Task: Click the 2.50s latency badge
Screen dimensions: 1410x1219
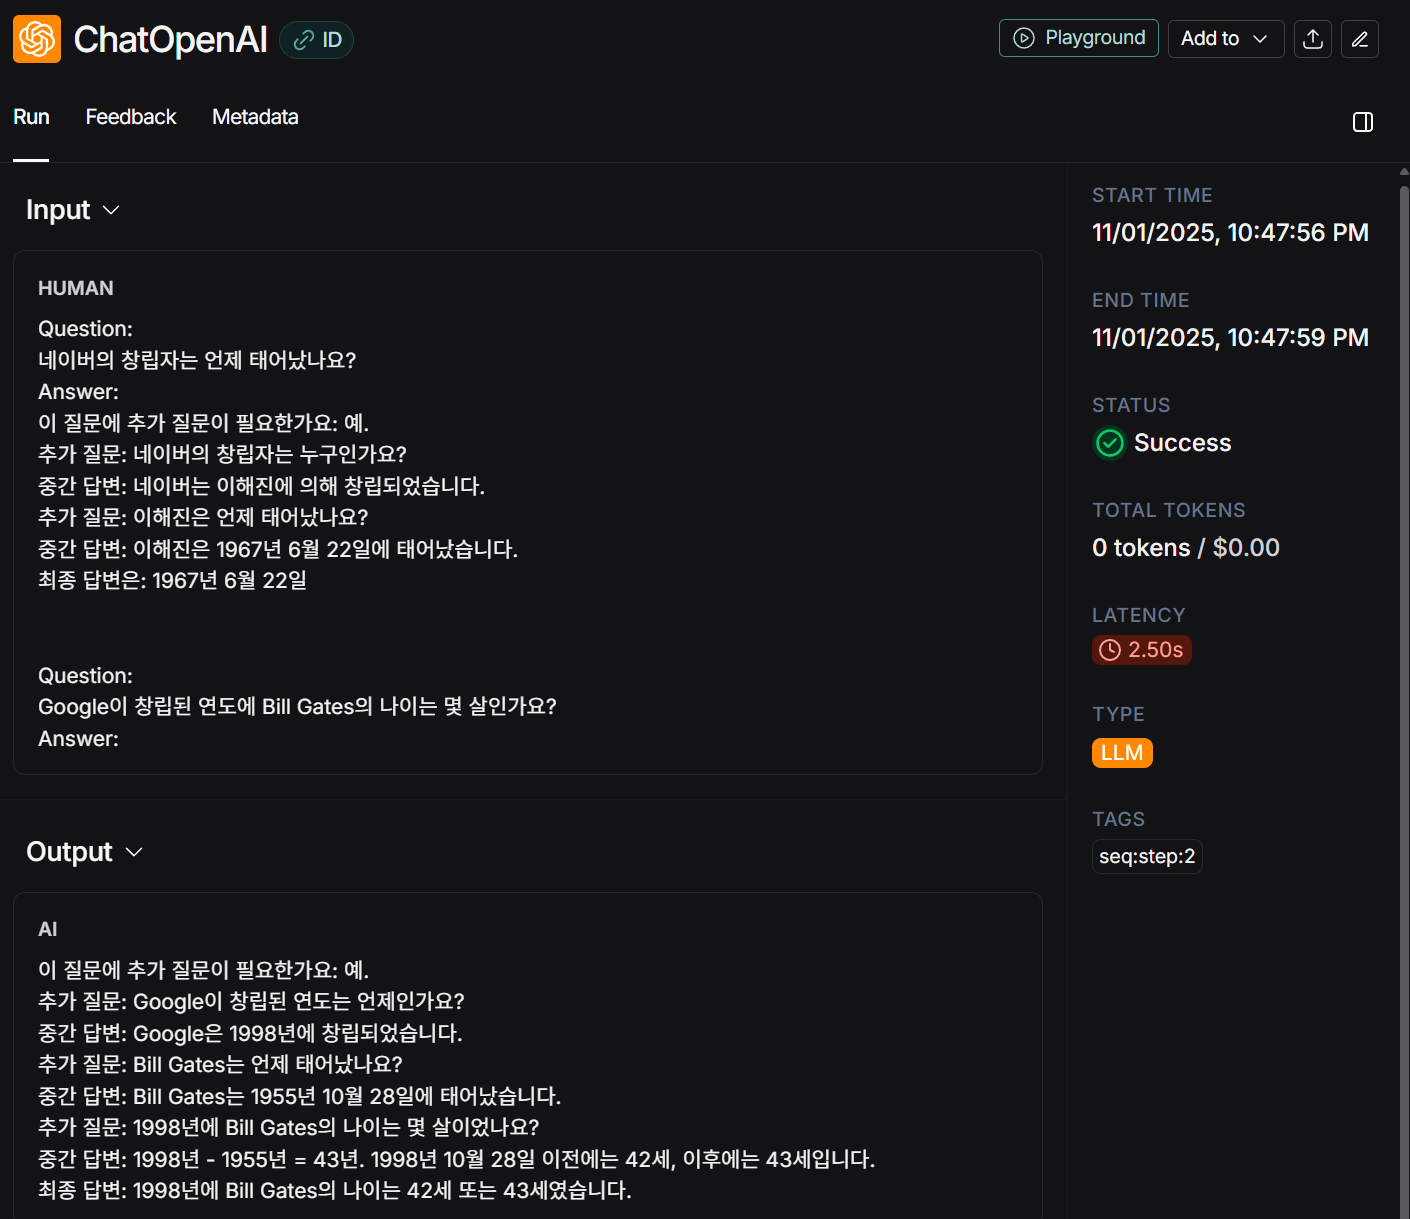Action: click(1142, 650)
